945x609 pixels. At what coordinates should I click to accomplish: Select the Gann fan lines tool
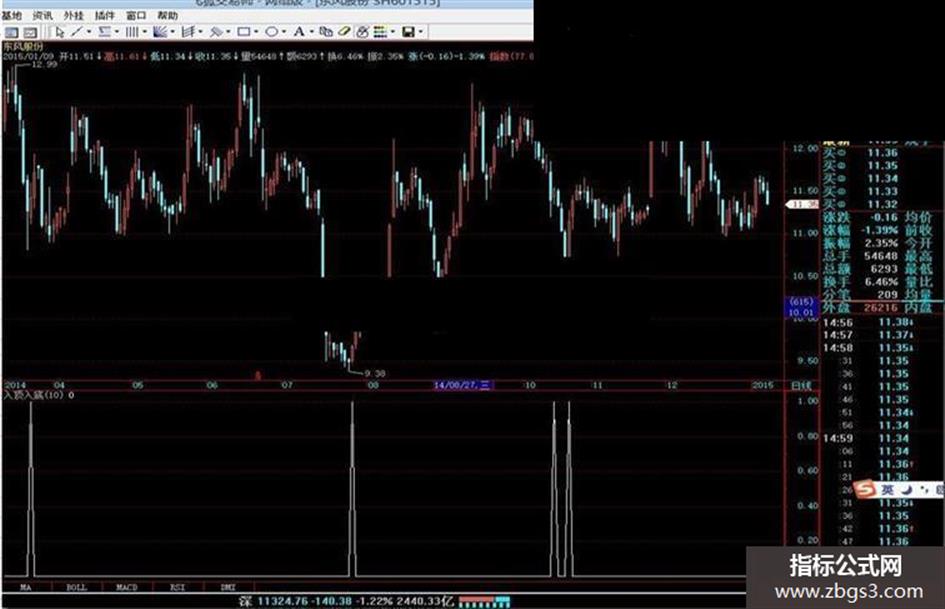pyautogui.click(x=160, y=32)
